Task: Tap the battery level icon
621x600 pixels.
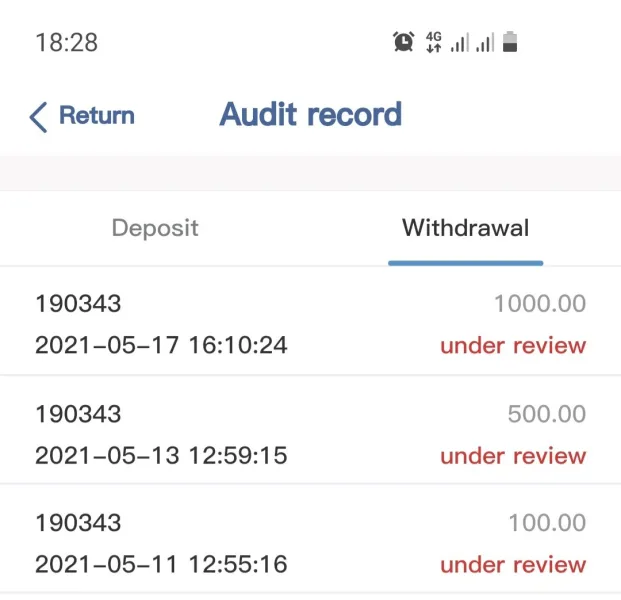Action: (x=511, y=42)
